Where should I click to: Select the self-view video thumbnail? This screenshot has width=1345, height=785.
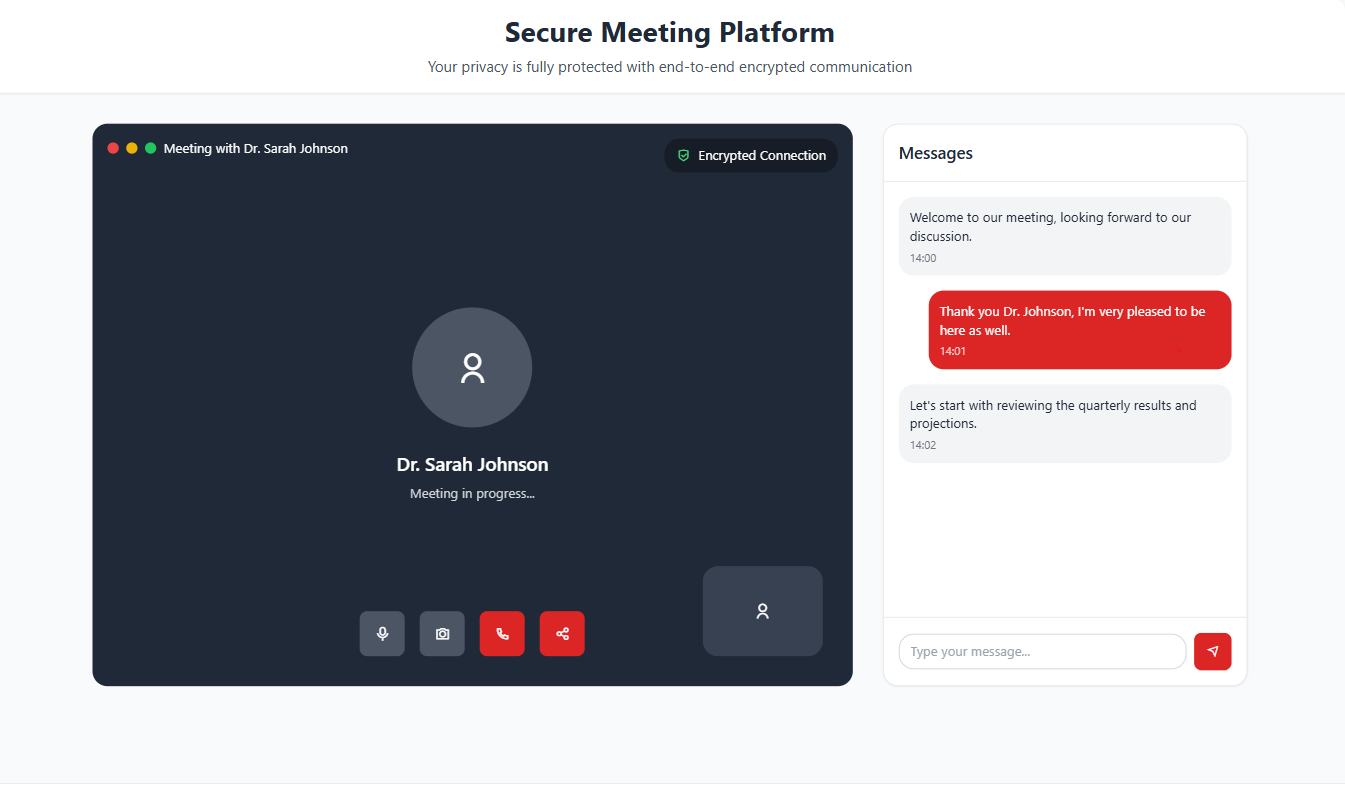tap(762, 611)
